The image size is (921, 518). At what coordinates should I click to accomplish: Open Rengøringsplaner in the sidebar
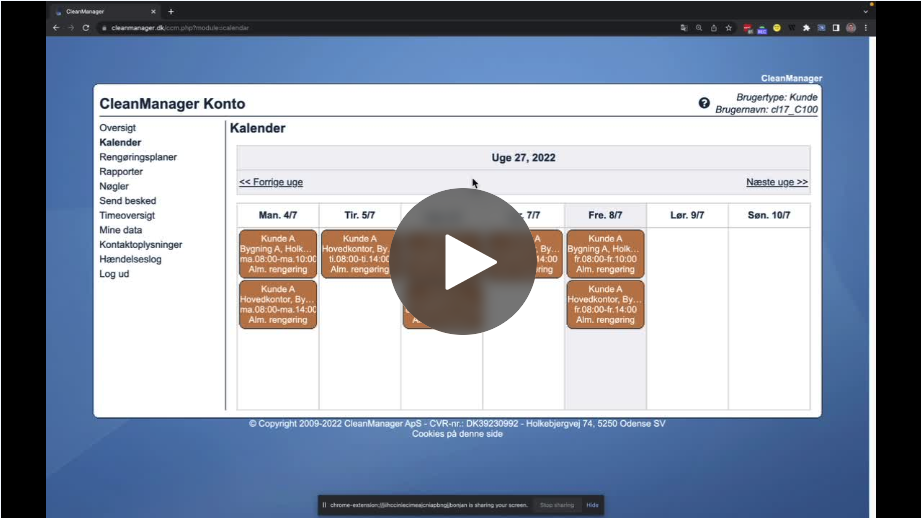pos(138,157)
